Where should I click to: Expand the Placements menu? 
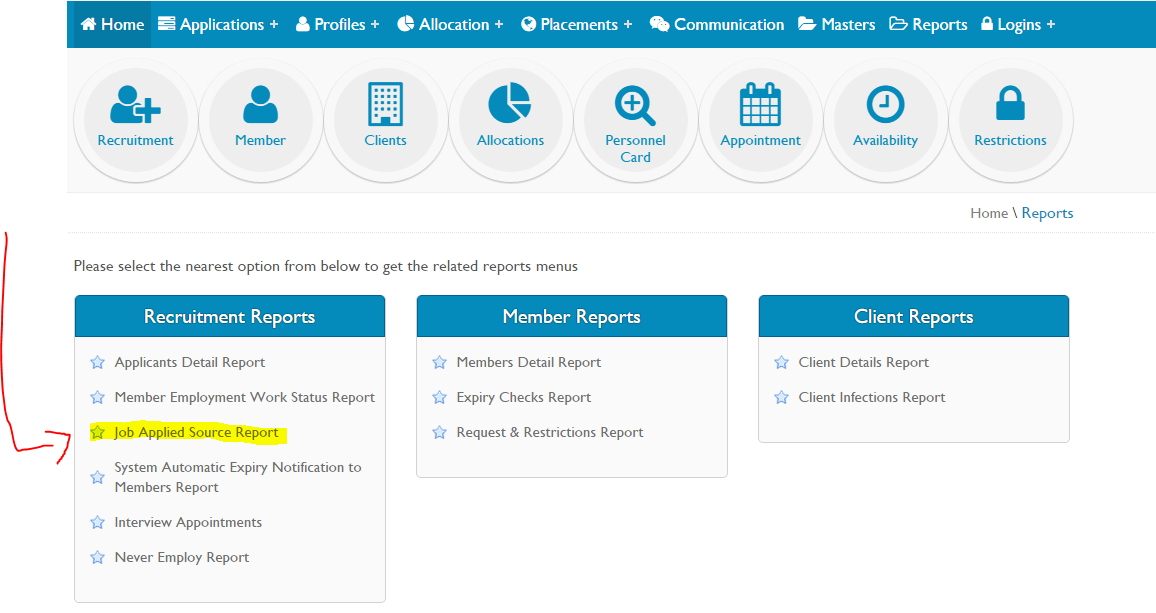(x=577, y=24)
